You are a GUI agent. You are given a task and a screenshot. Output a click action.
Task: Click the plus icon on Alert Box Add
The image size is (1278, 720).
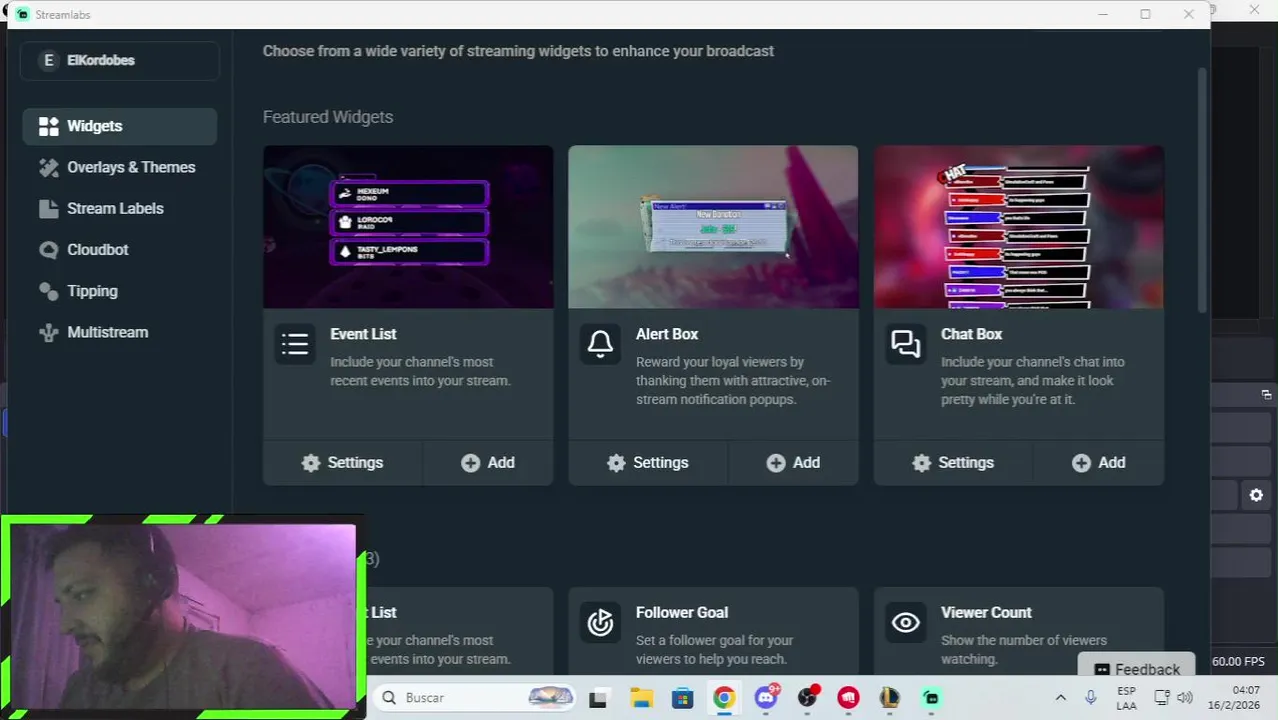(x=776, y=463)
